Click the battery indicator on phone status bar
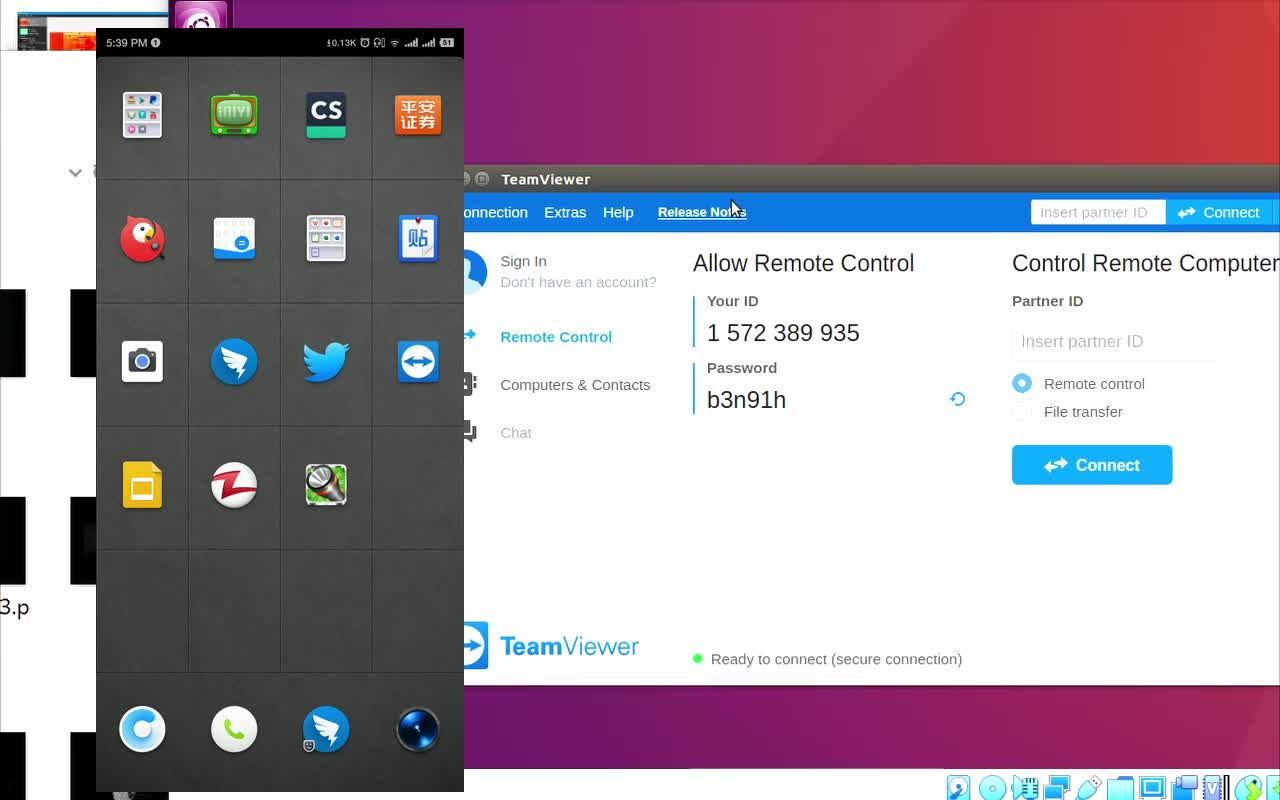 click(x=447, y=43)
